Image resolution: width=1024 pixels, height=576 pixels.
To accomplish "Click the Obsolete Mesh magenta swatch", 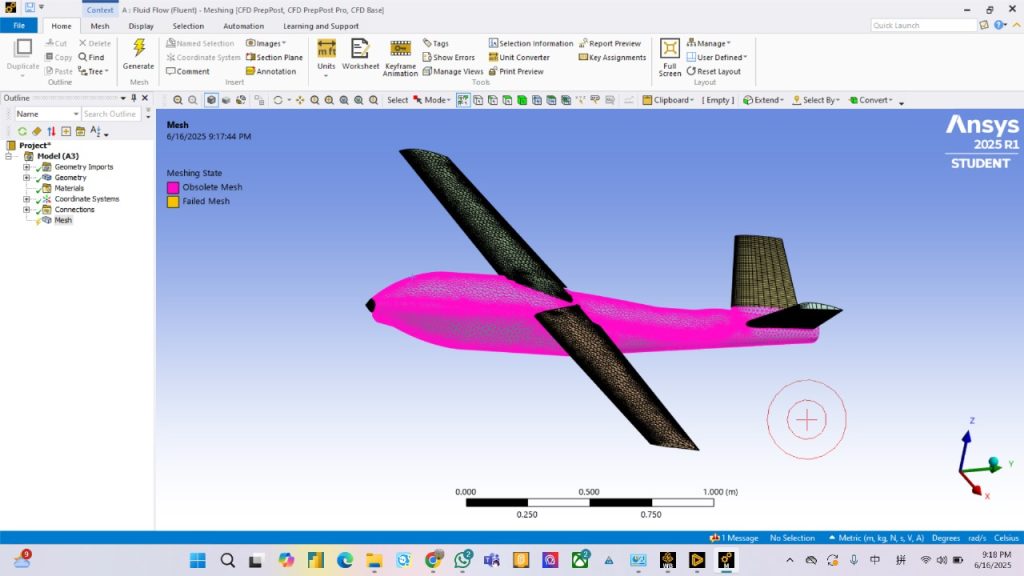I will tap(173, 187).
